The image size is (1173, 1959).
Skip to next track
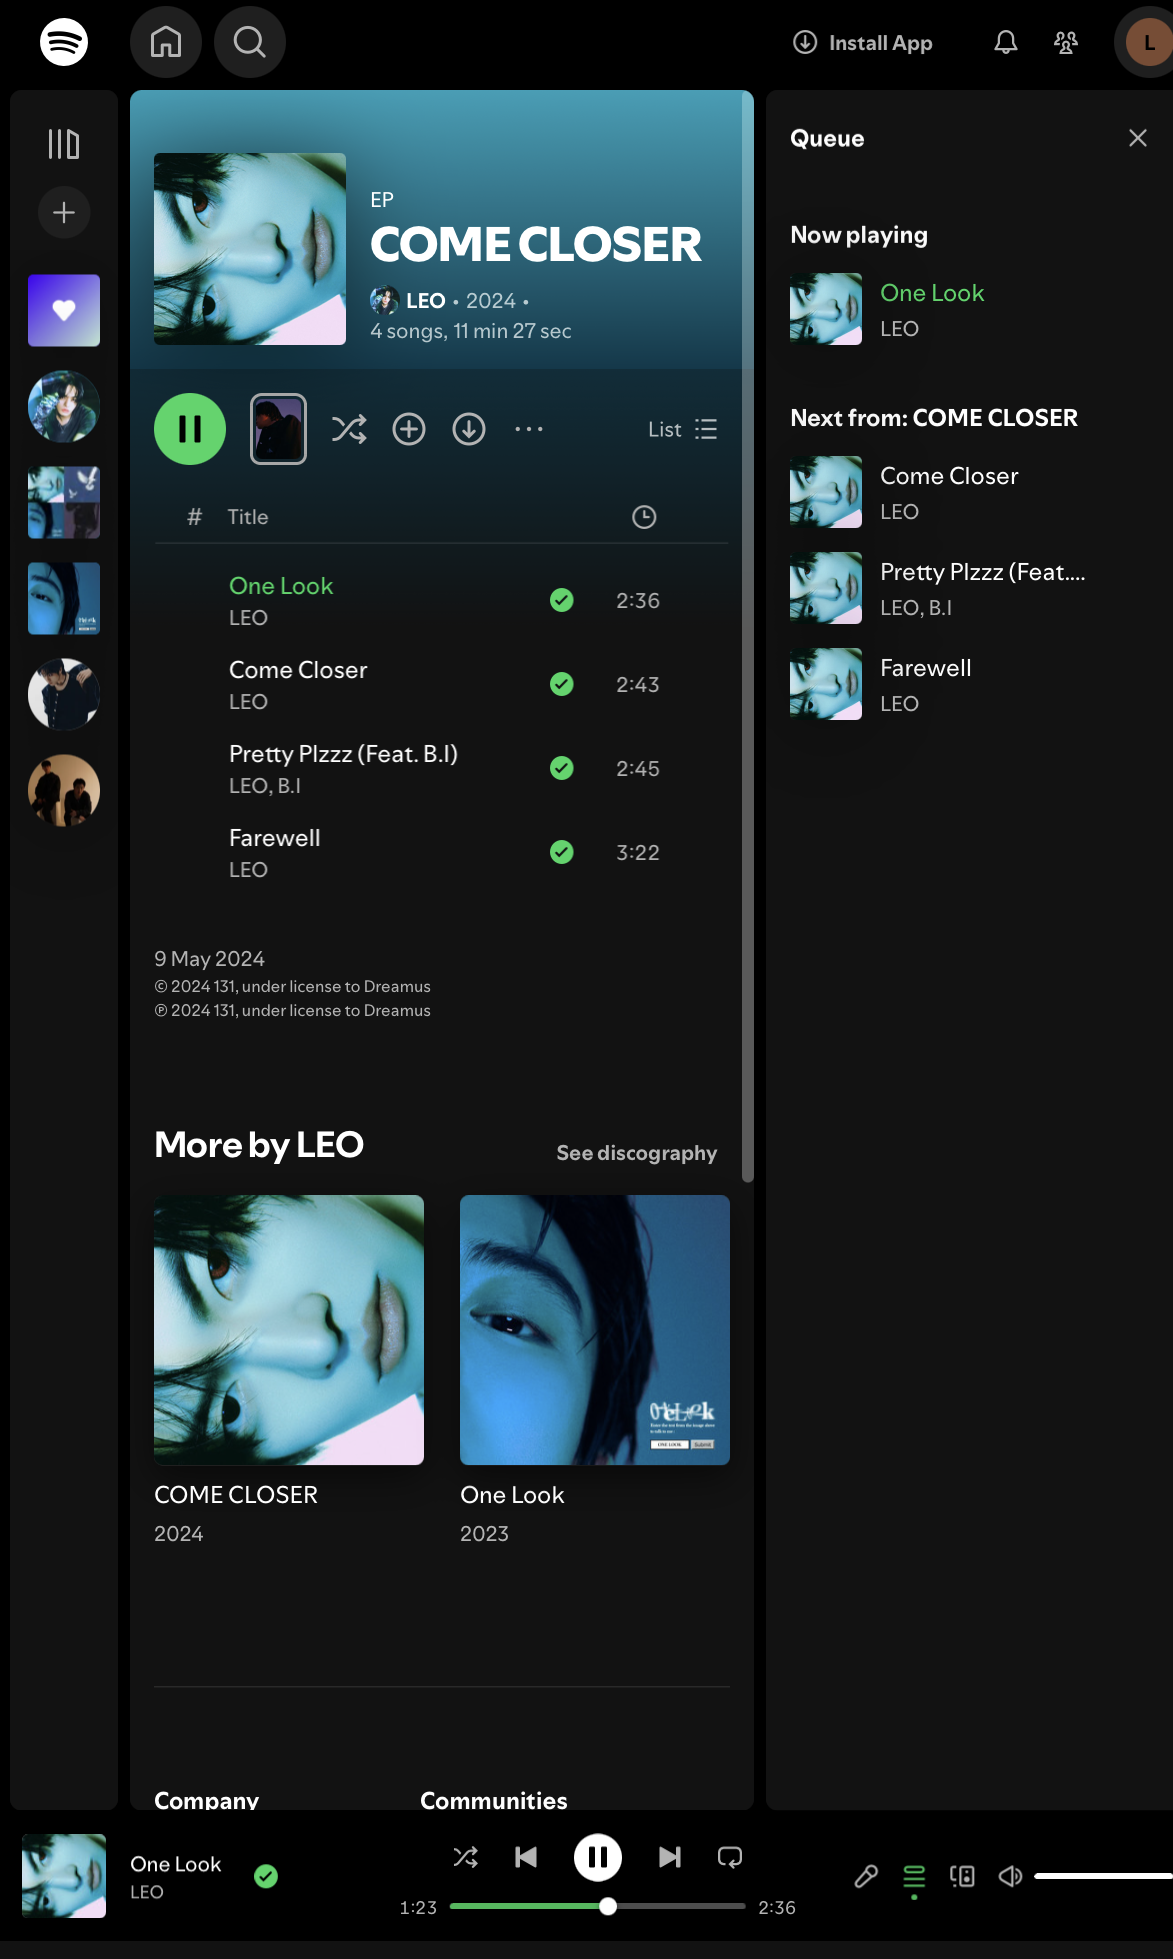pyautogui.click(x=670, y=1857)
